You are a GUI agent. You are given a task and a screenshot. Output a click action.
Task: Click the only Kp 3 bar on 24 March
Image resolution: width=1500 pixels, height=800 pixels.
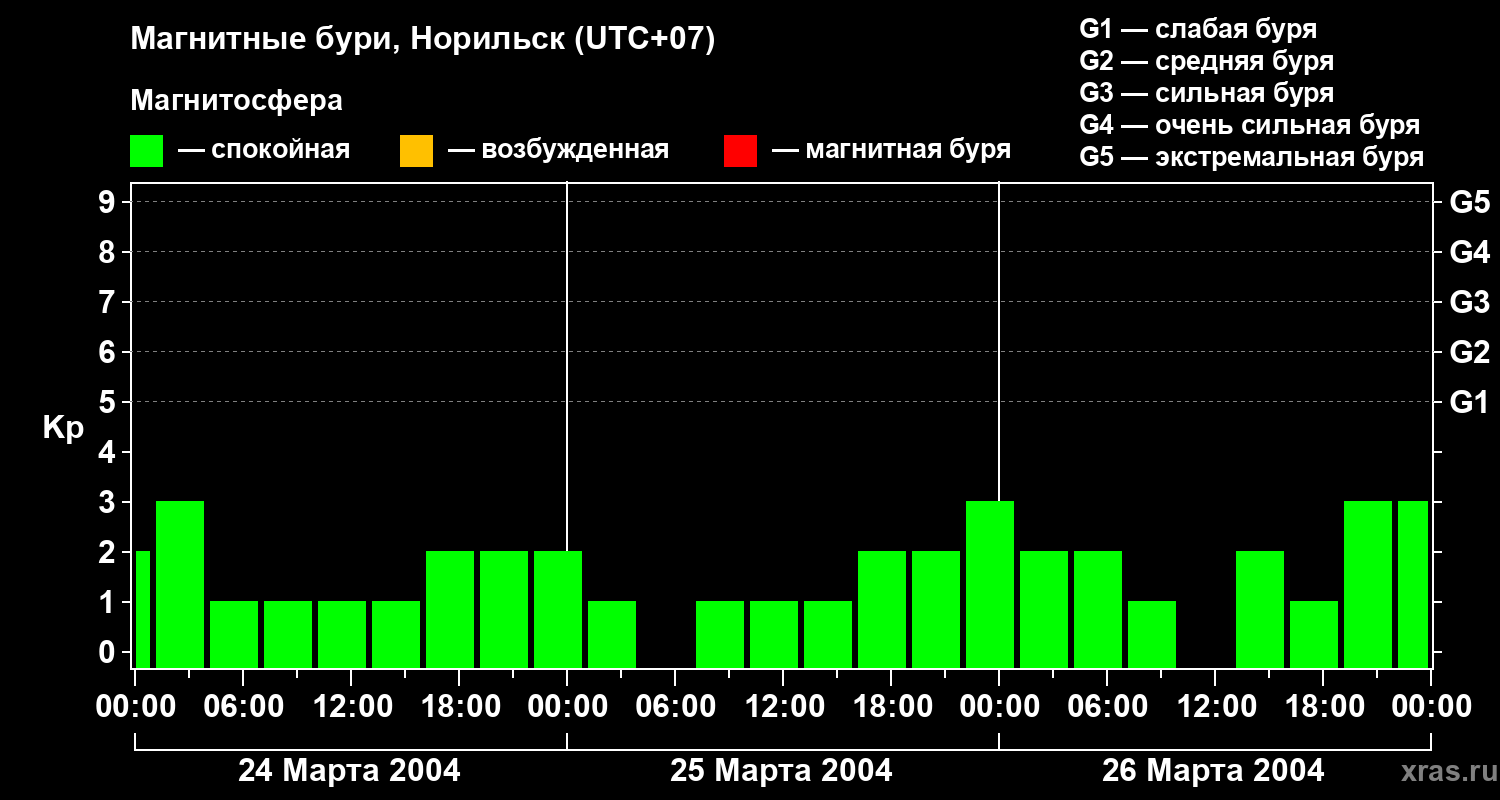[180, 584]
